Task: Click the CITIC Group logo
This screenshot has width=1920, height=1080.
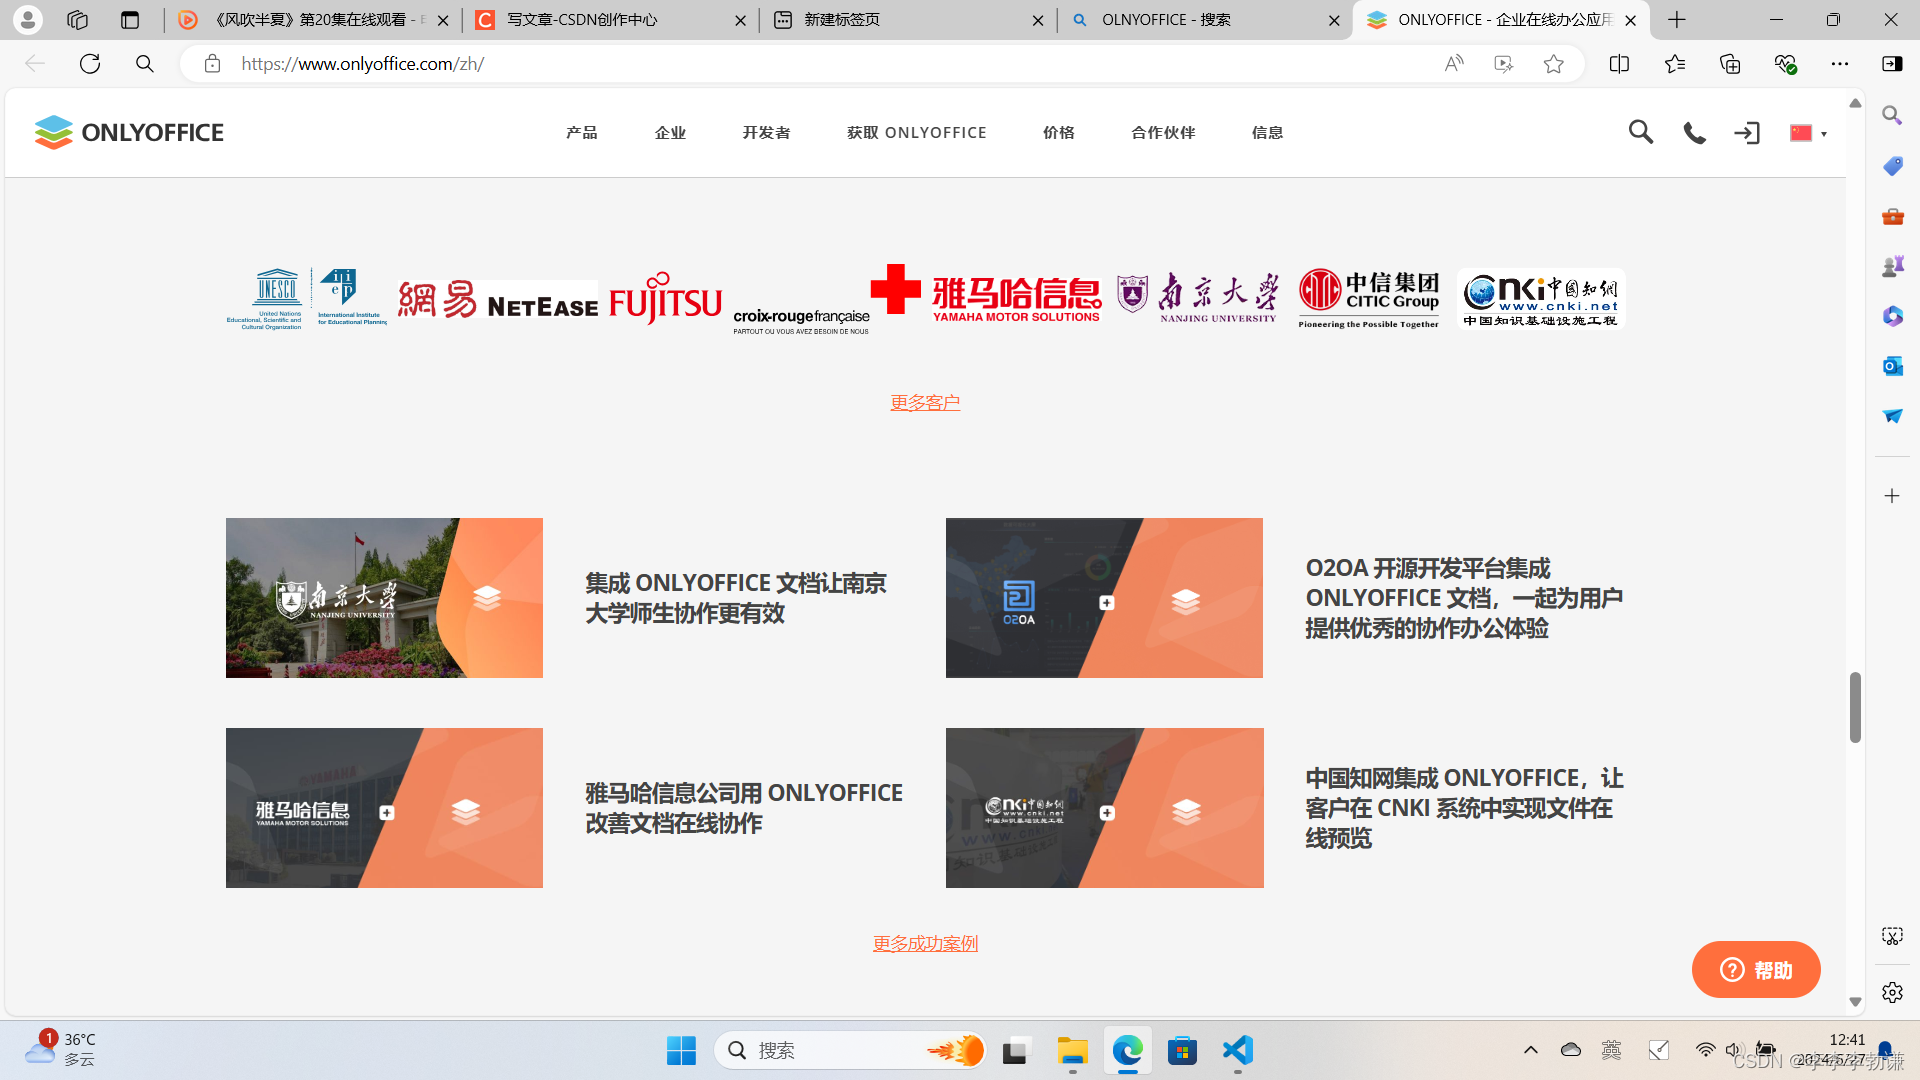Action: coord(1369,298)
